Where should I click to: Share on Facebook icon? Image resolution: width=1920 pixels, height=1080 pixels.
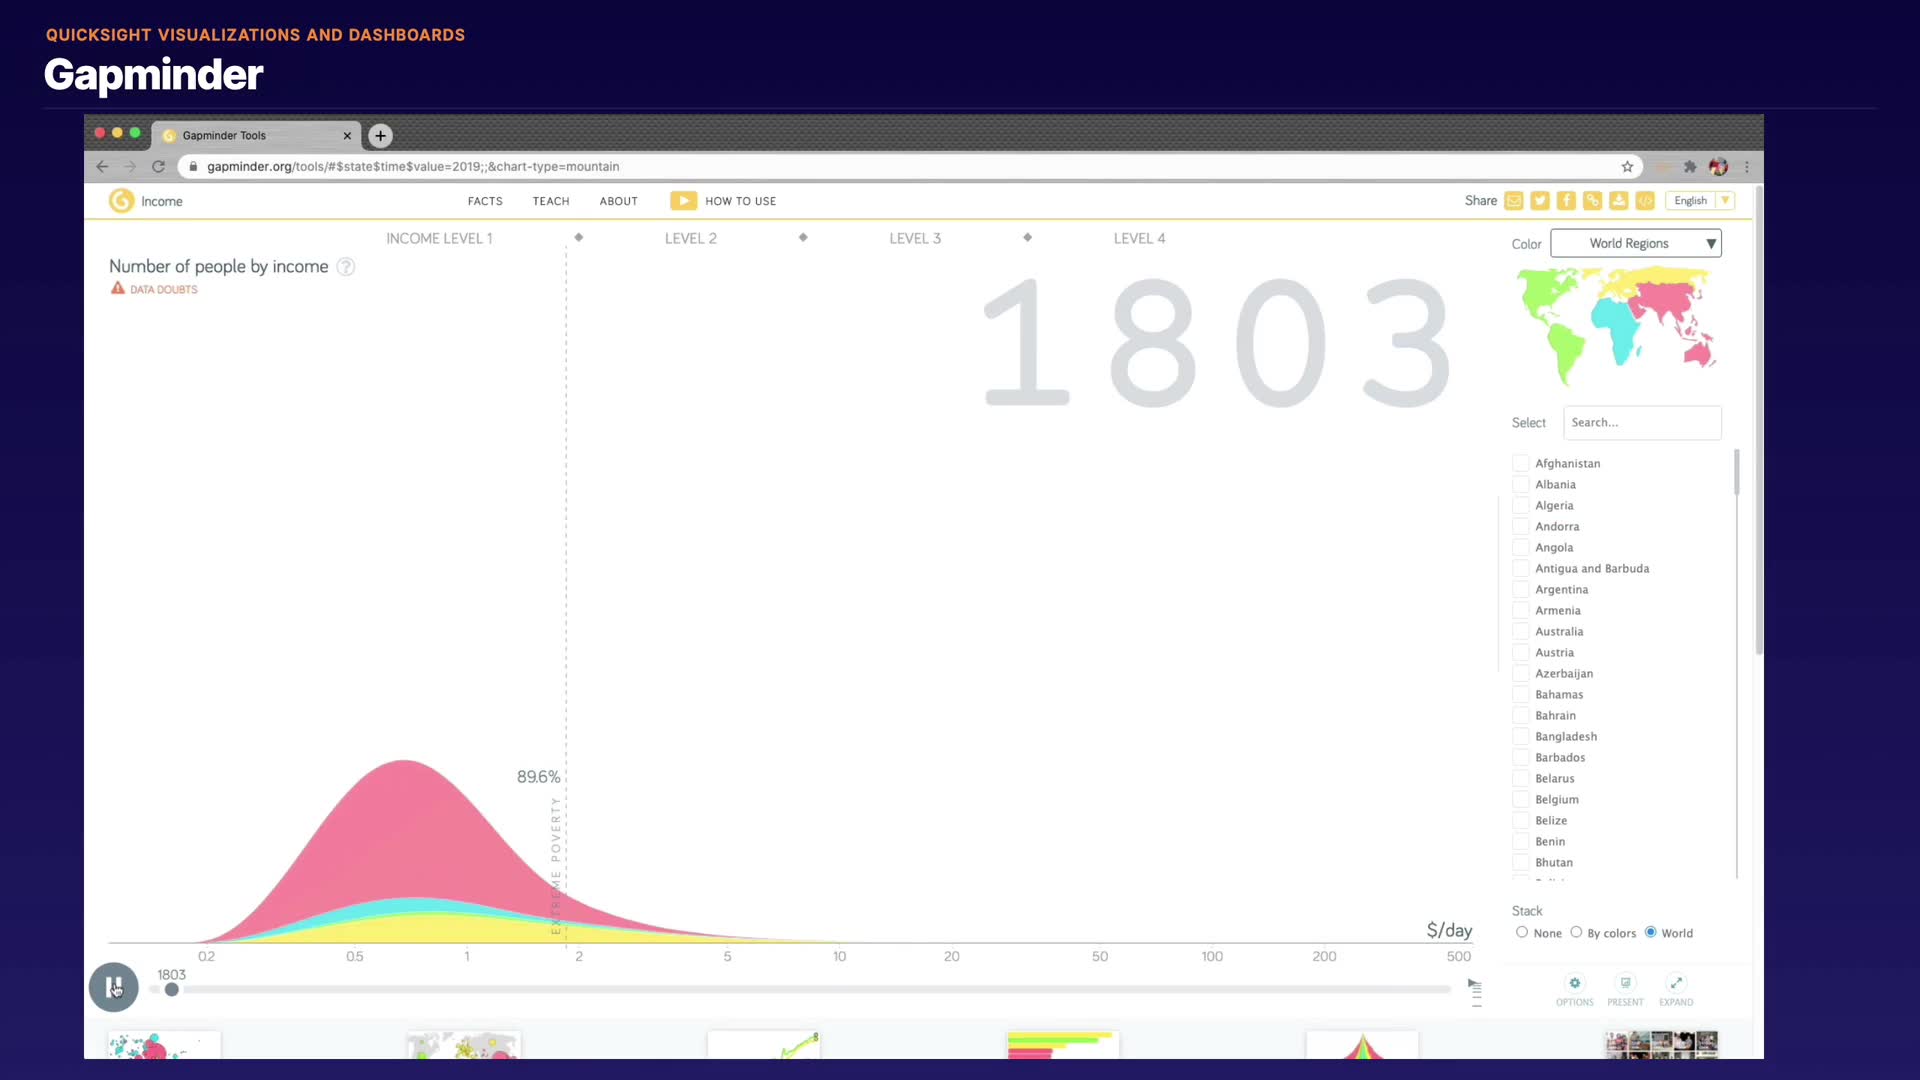point(1566,201)
